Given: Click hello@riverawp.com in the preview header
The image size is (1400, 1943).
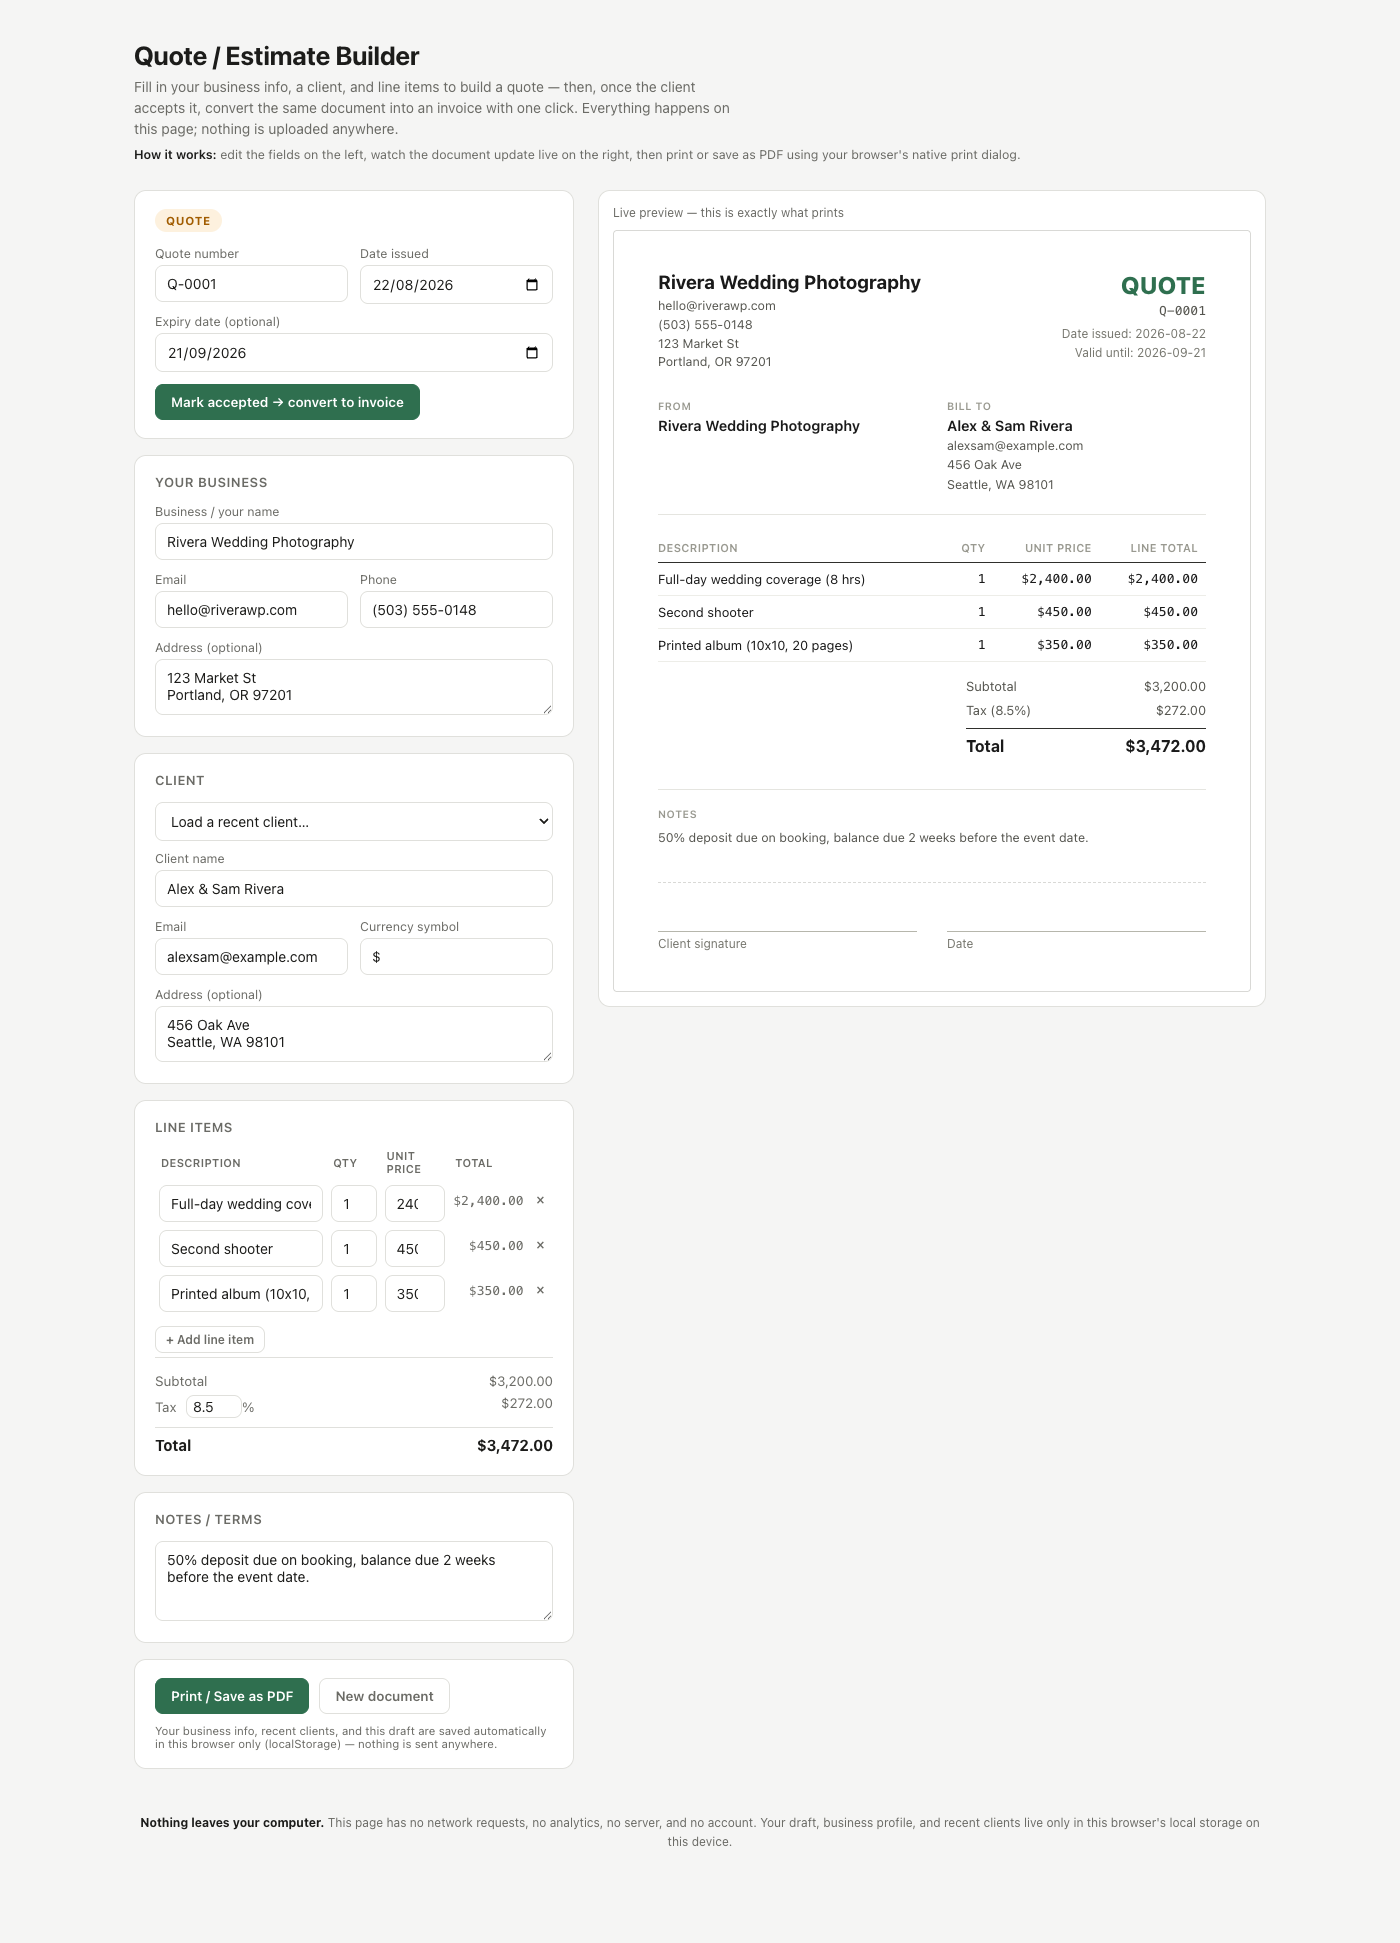Looking at the screenshot, I should 717,306.
